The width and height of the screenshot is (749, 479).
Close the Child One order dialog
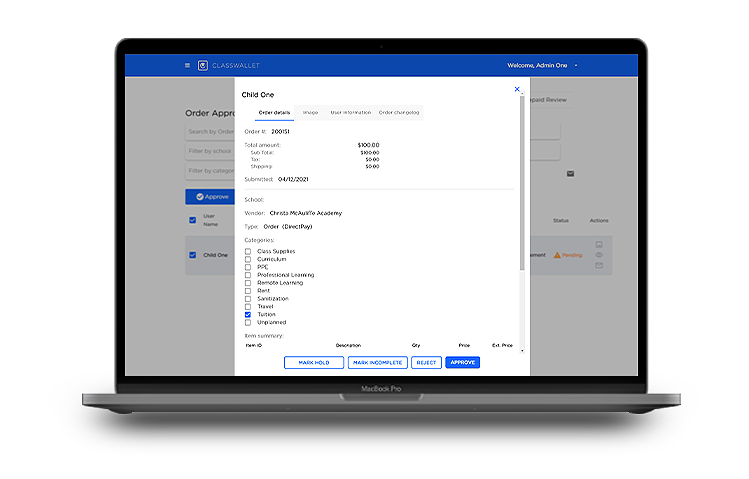[517, 89]
